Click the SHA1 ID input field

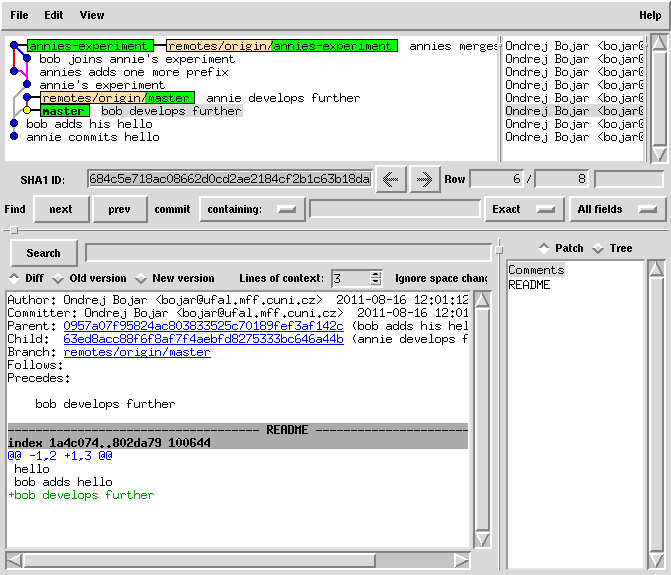(x=229, y=179)
